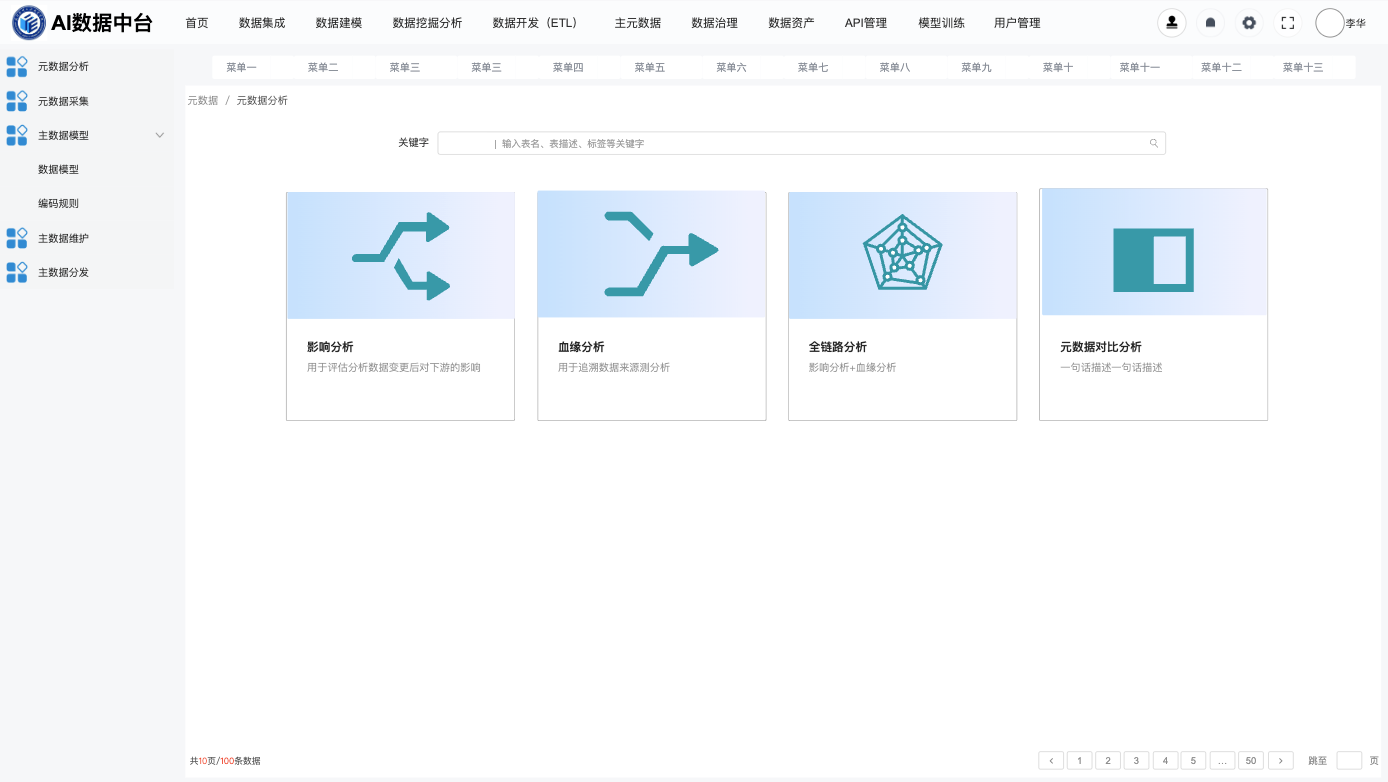Open API管理 in top navigation
1388x782 pixels.
coord(866,23)
